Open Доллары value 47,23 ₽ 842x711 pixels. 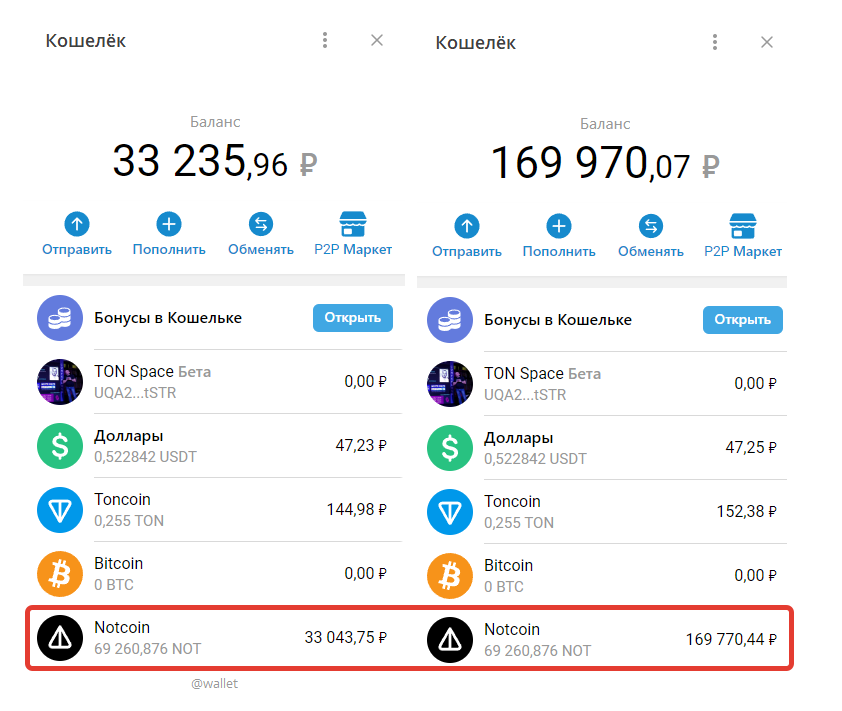pos(361,445)
